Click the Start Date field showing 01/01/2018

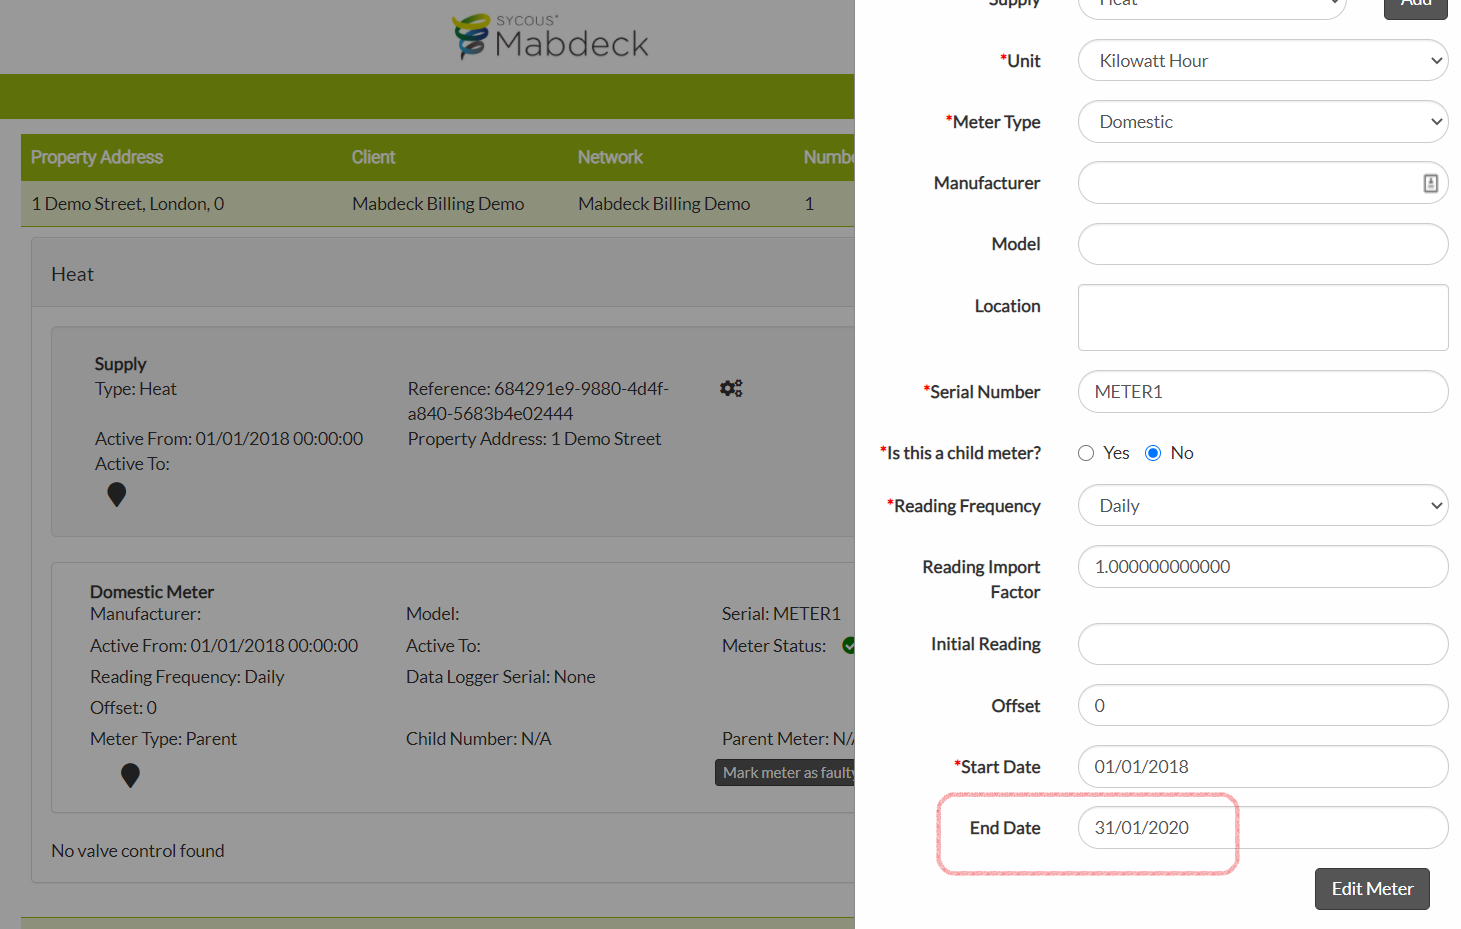(x=1262, y=766)
